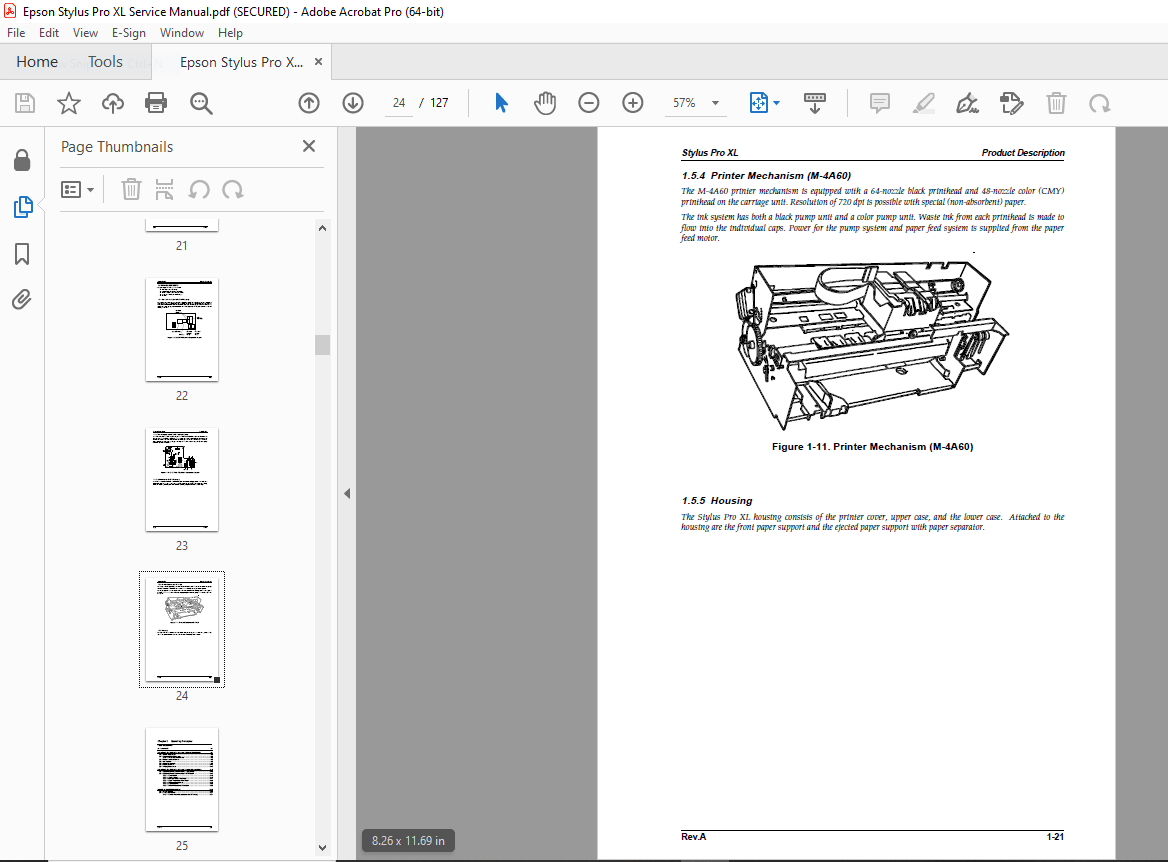This screenshot has width=1168, height=862.
Task: Select the Sign document tool
Action: coord(967,103)
